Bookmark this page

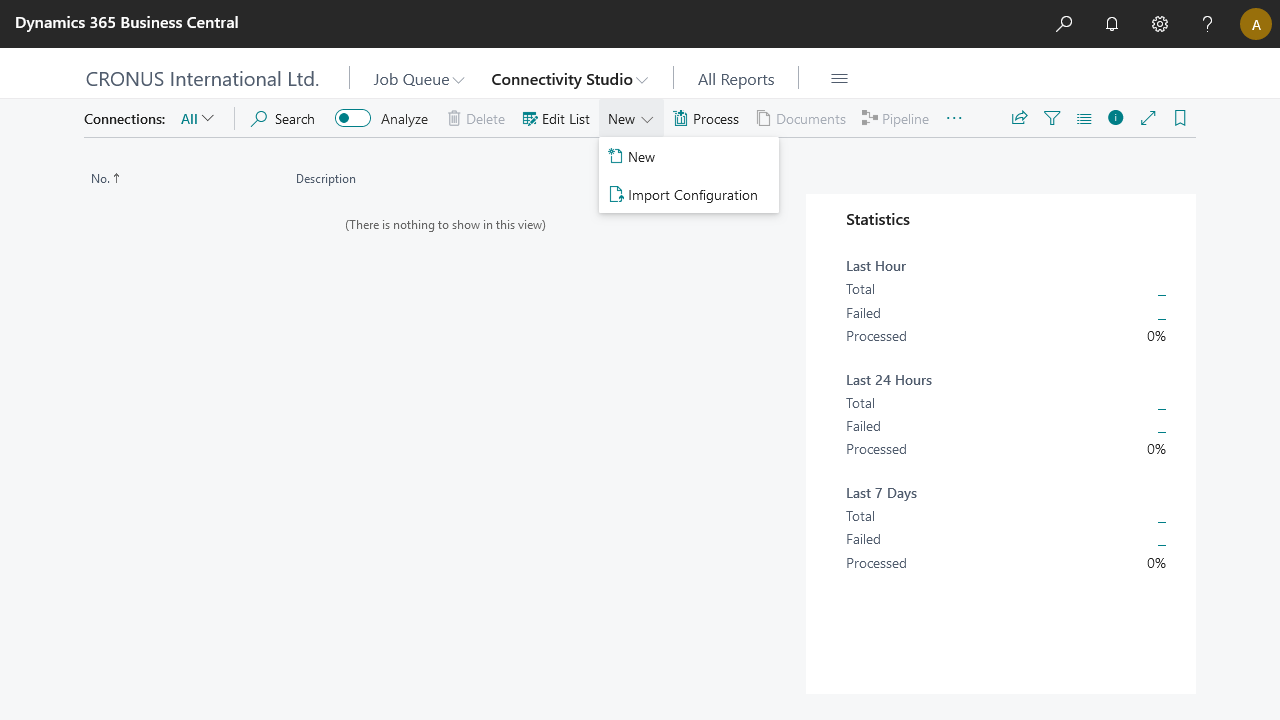coord(1180,118)
